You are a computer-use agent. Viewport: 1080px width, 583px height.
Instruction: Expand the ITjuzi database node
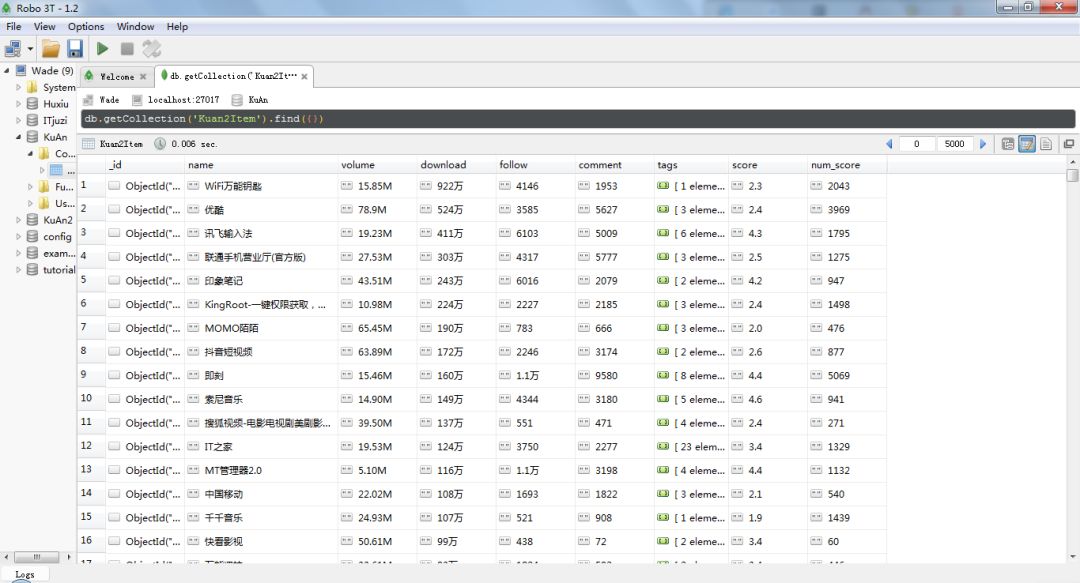click(19, 120)
